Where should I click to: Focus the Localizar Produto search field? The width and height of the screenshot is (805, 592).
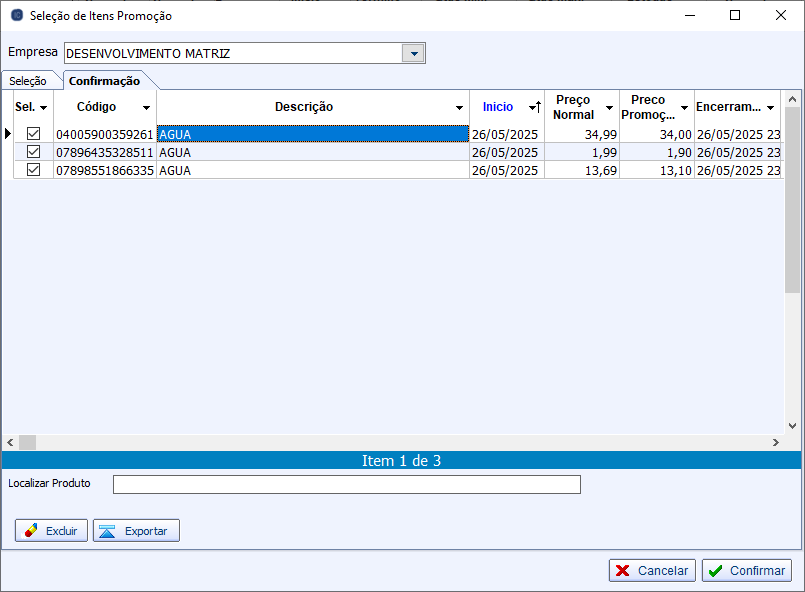(x=346, y=484)
